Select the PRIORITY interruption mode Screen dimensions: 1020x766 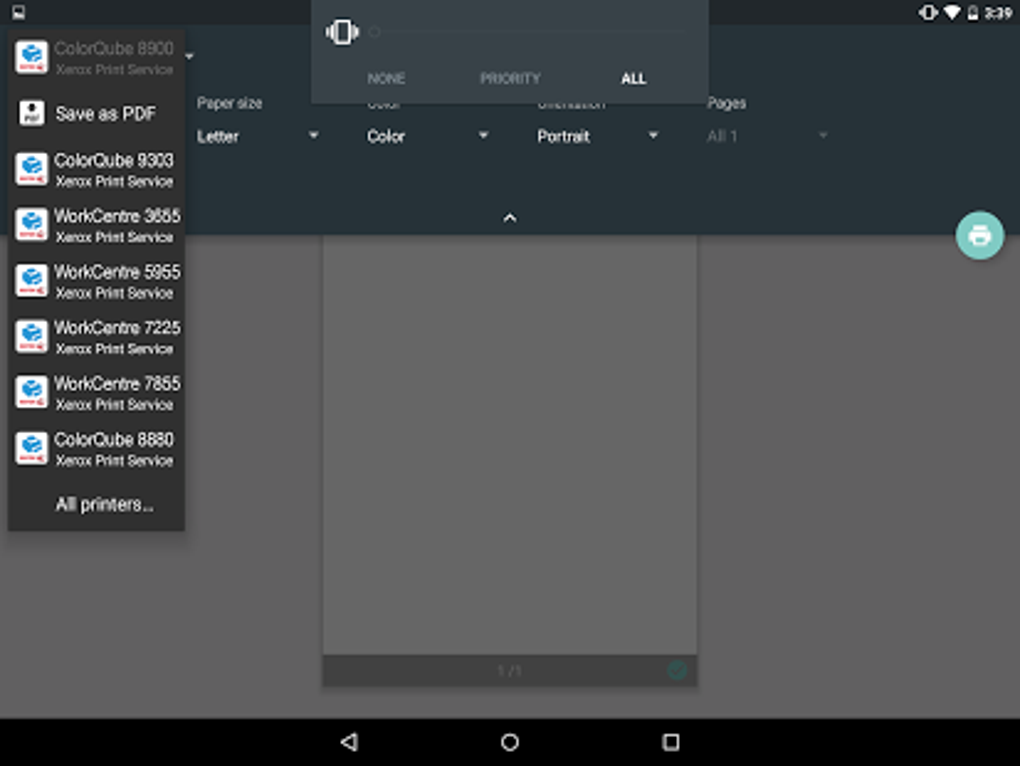509,78
